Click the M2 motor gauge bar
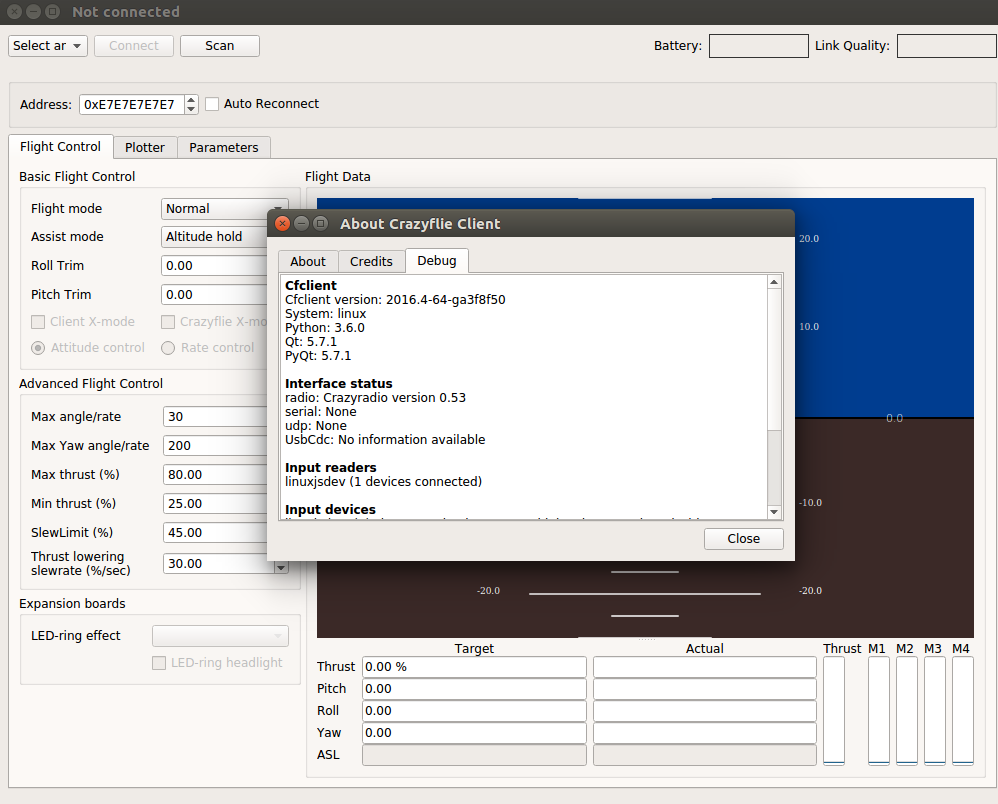Screen dimensions: 998x804 (906, 710)
